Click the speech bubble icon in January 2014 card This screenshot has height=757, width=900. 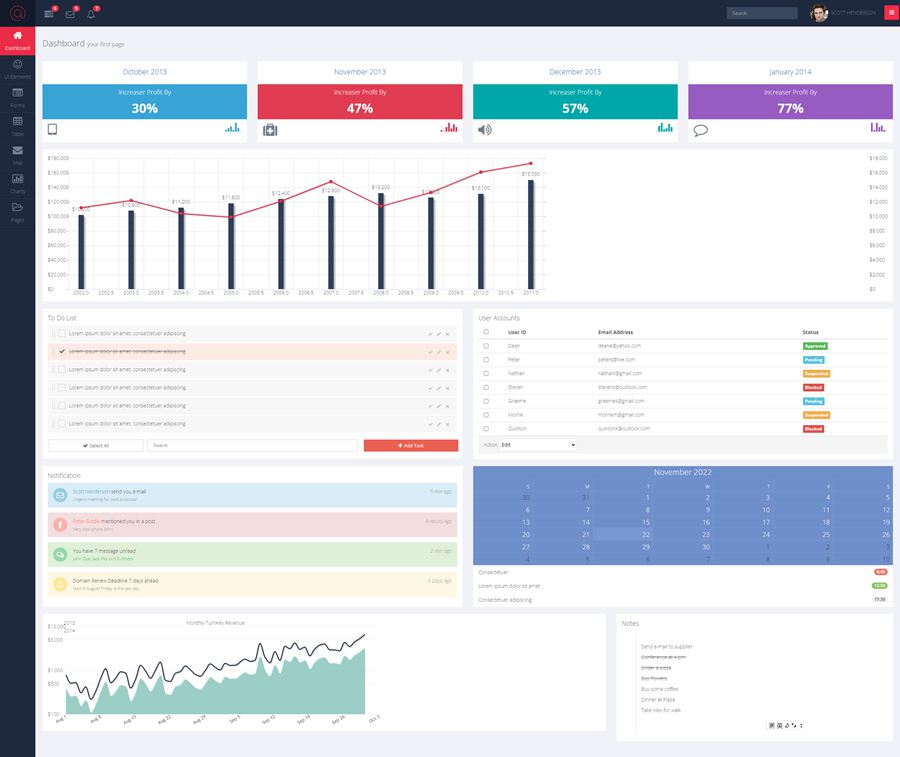pos(701,129)
